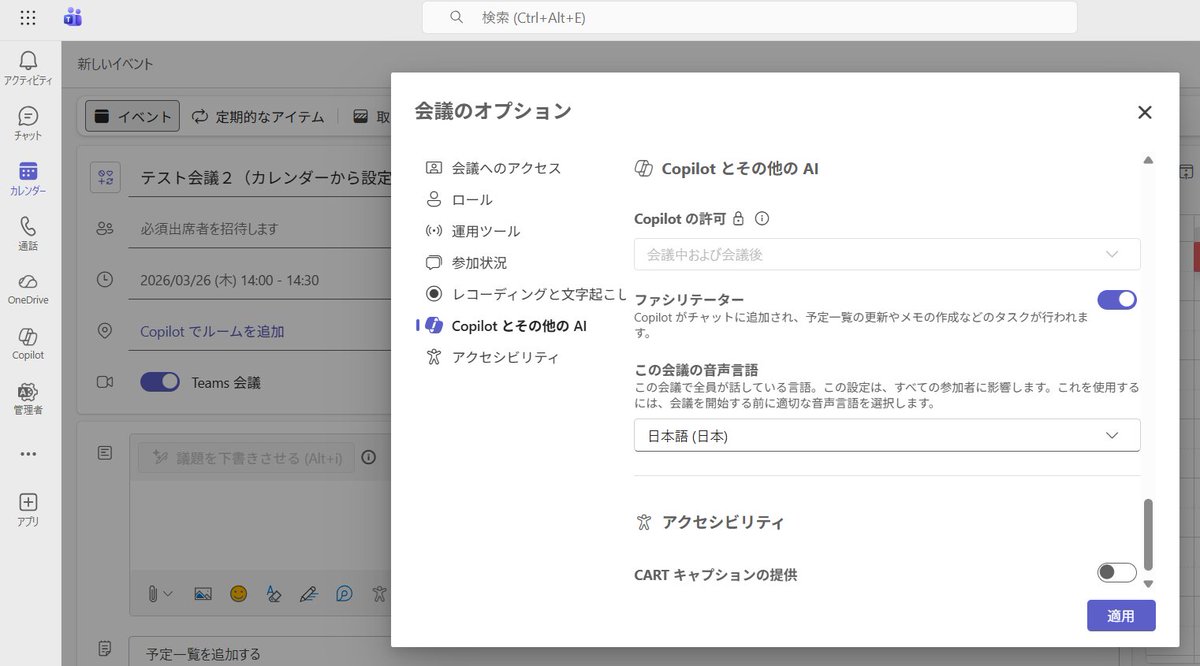Click the date clock icon beside 2026/03/26
This screenshot has height=666, width=1200.
click(105, 280)
